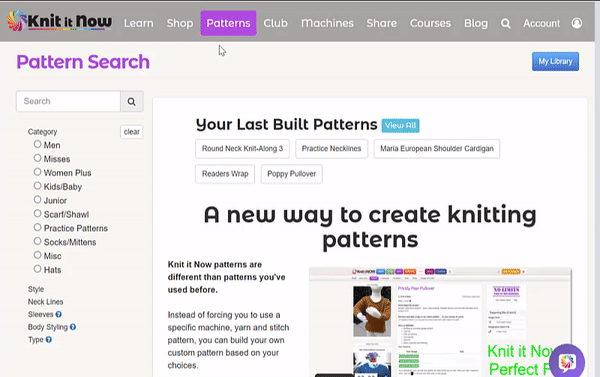Open the Readers Wrap pattern
Screen dimensions: 600x377
click(225, 174)
